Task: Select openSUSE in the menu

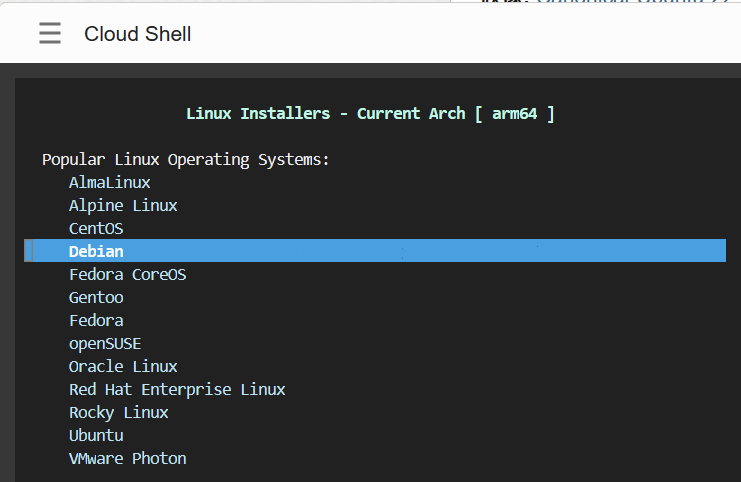Action: [105, 343]
